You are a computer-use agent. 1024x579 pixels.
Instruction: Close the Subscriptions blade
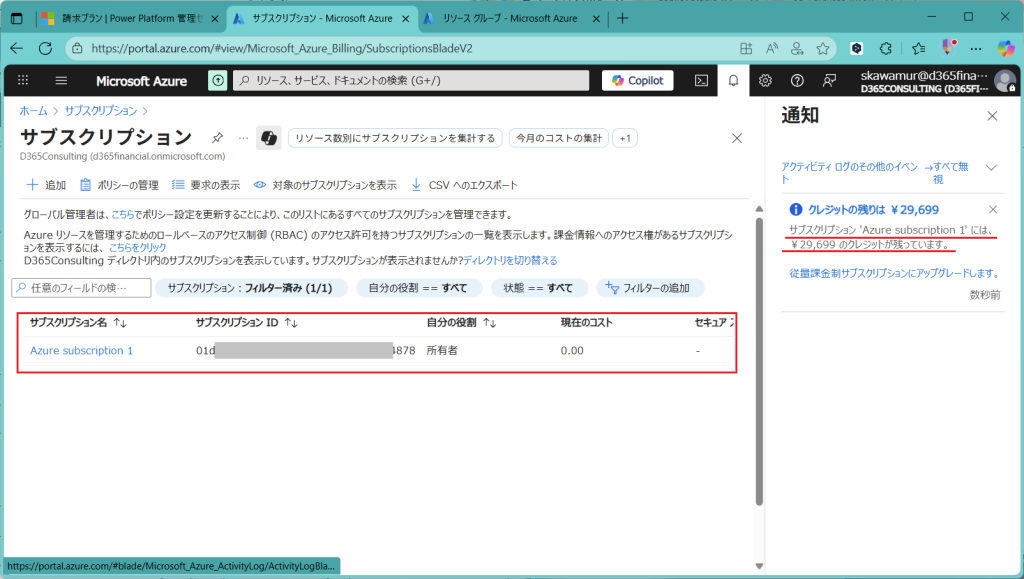click(x=737, y=138)
